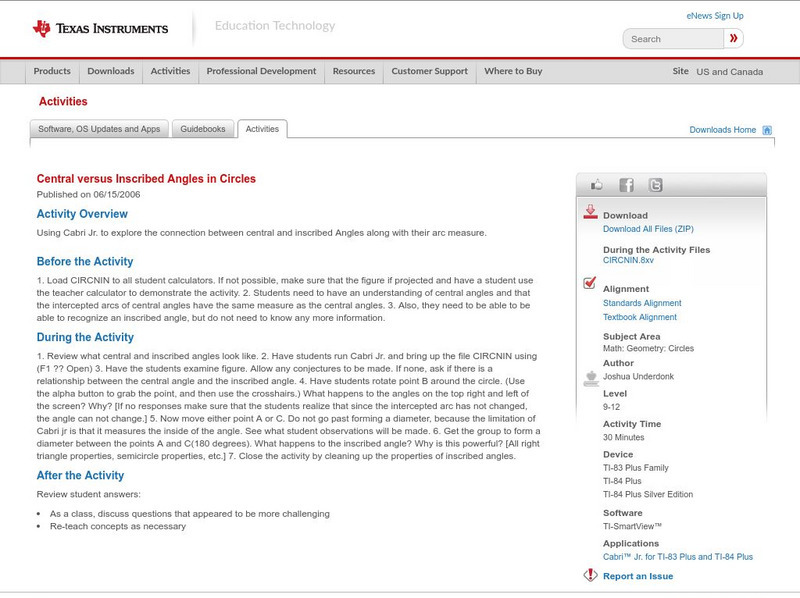This screenshot has width=800, height=598.
Task: Open the Customer Support menu
Action: coord(430,71)
